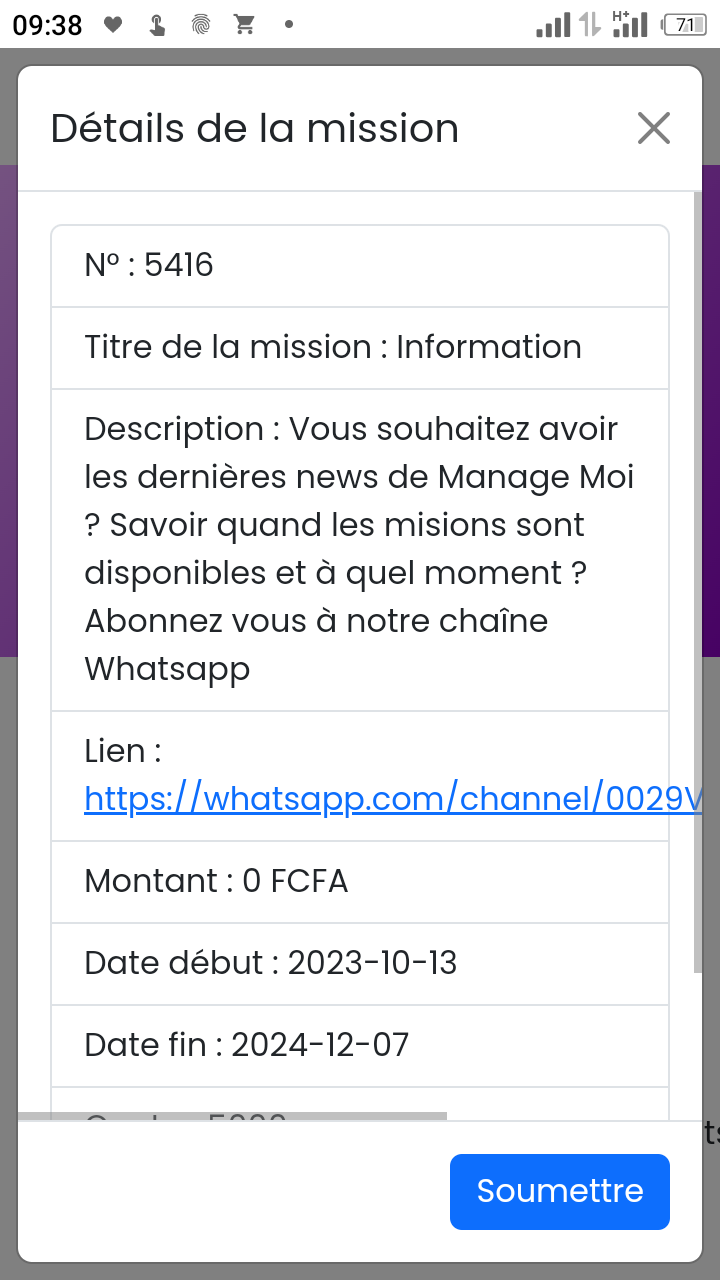The height and width of the screenshot is (1280, 720).
Task: Open the WhatsApp channel link
Action: tap(392, 799)
